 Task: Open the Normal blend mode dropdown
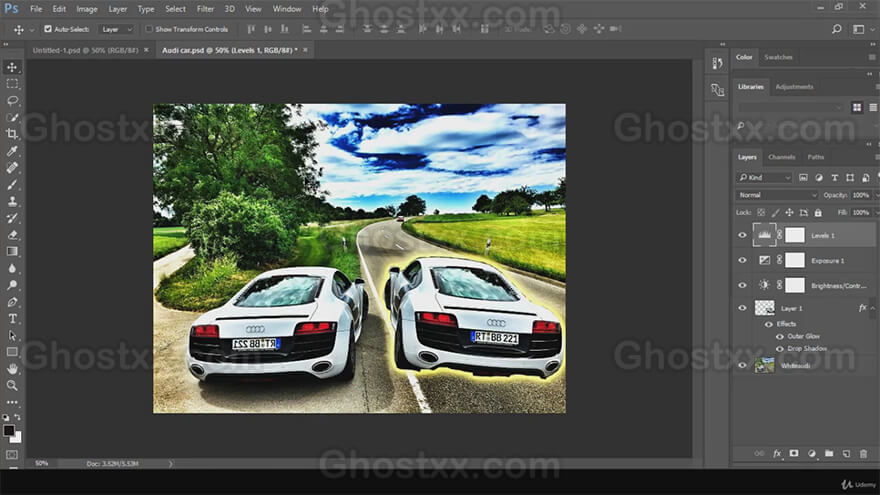point(777,195)
